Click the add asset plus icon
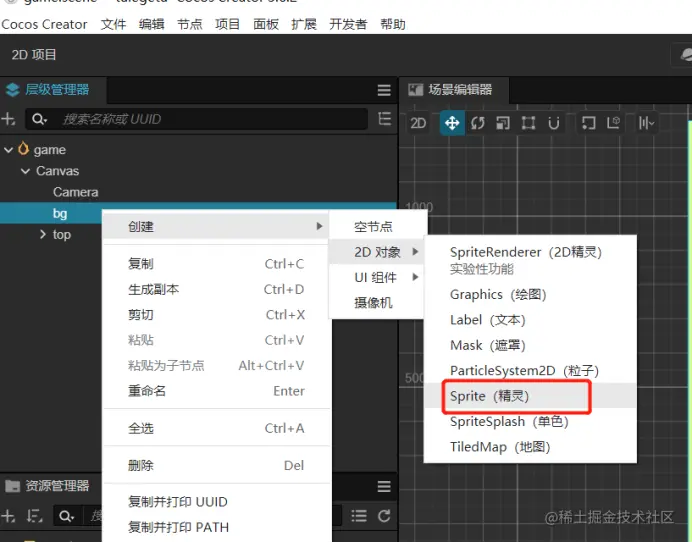This screenshot has width=692, height=543. click(x=8, y=516)
